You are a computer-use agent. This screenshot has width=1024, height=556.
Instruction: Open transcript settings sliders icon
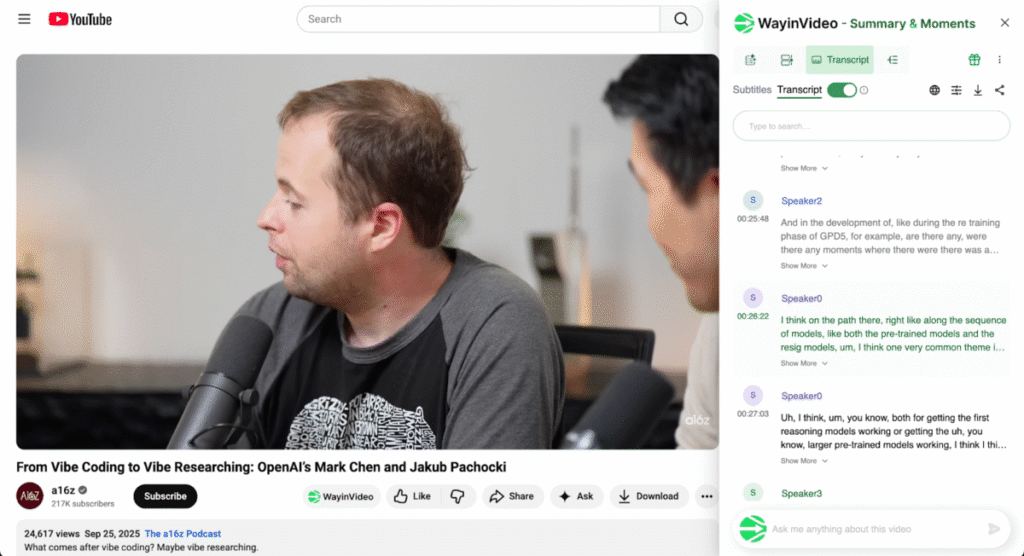(x=956, y=90)
